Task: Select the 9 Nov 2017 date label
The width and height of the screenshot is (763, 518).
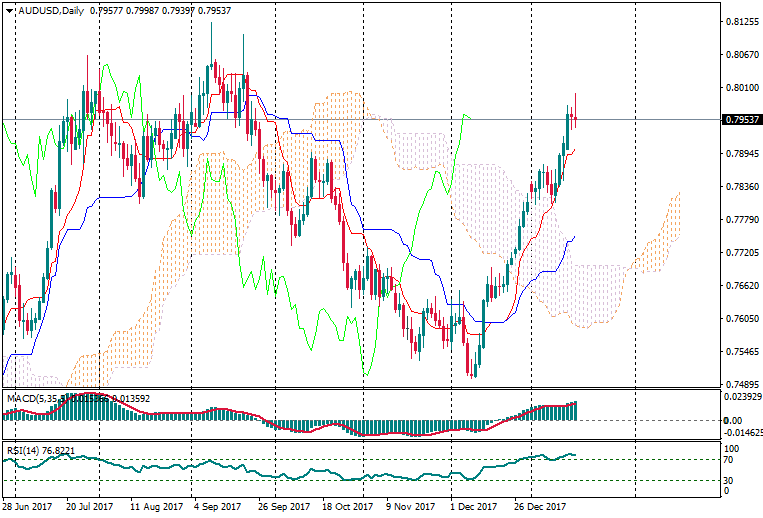Action: (409, 507)
